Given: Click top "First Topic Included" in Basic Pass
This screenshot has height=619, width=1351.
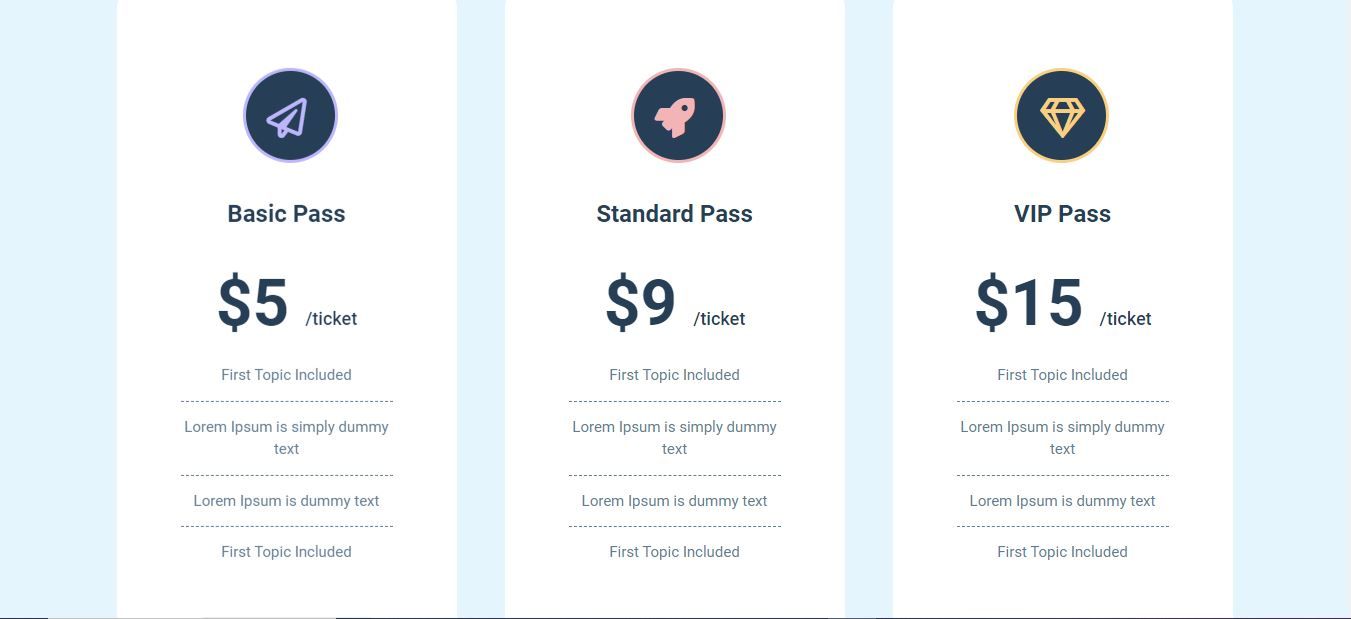Looking at the screenshot, I should pos(286,375).
